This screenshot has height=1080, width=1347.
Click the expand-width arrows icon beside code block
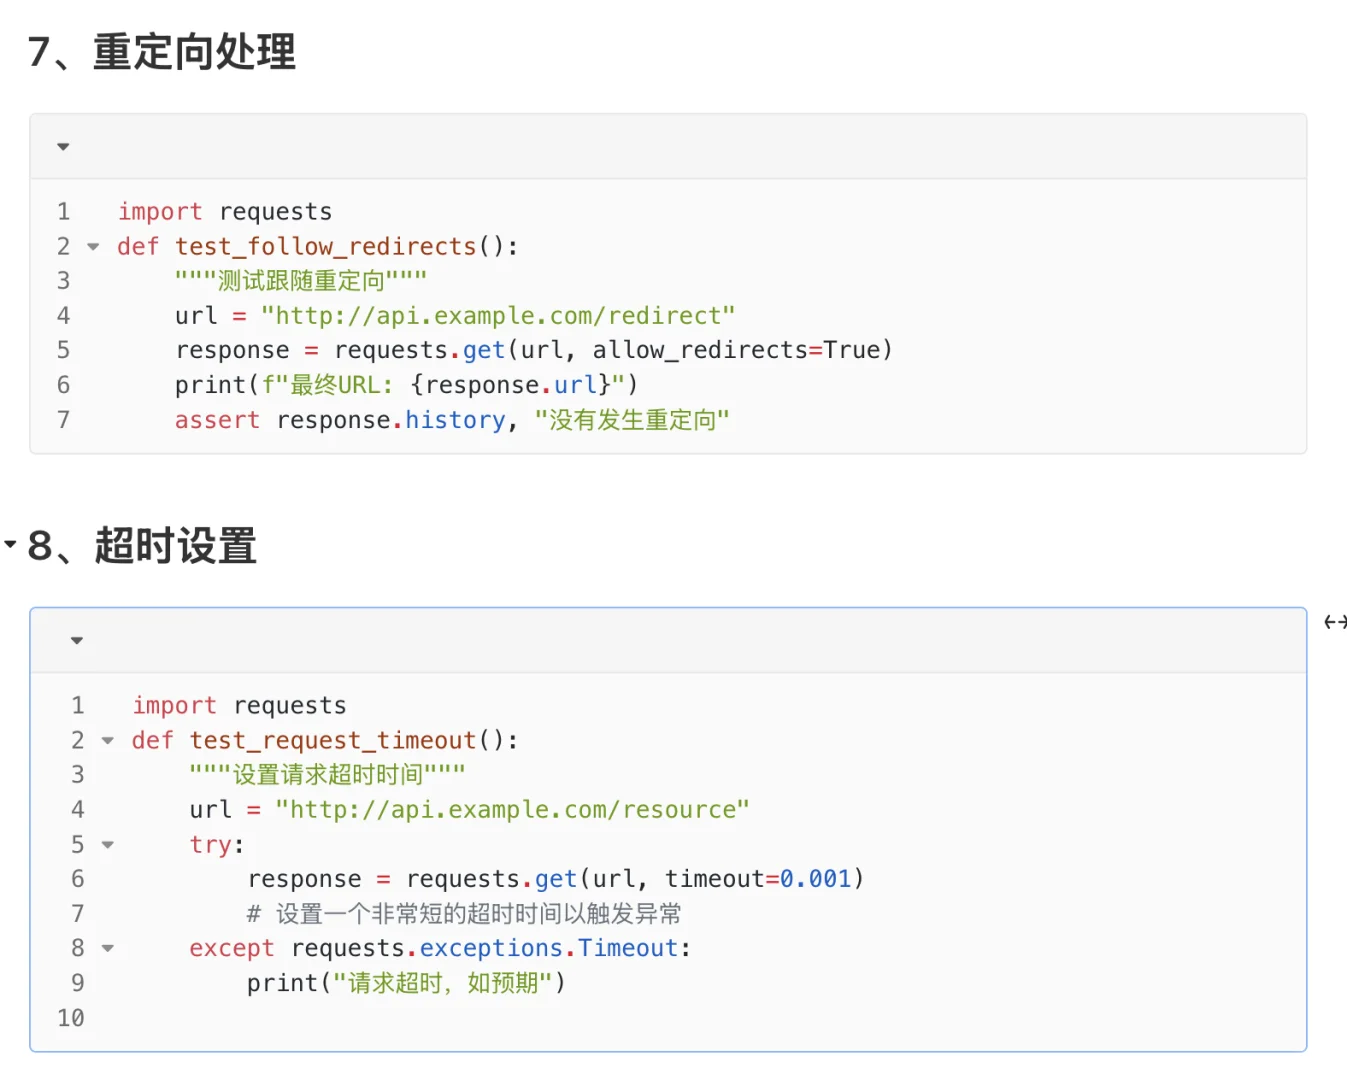(1335, 622)
